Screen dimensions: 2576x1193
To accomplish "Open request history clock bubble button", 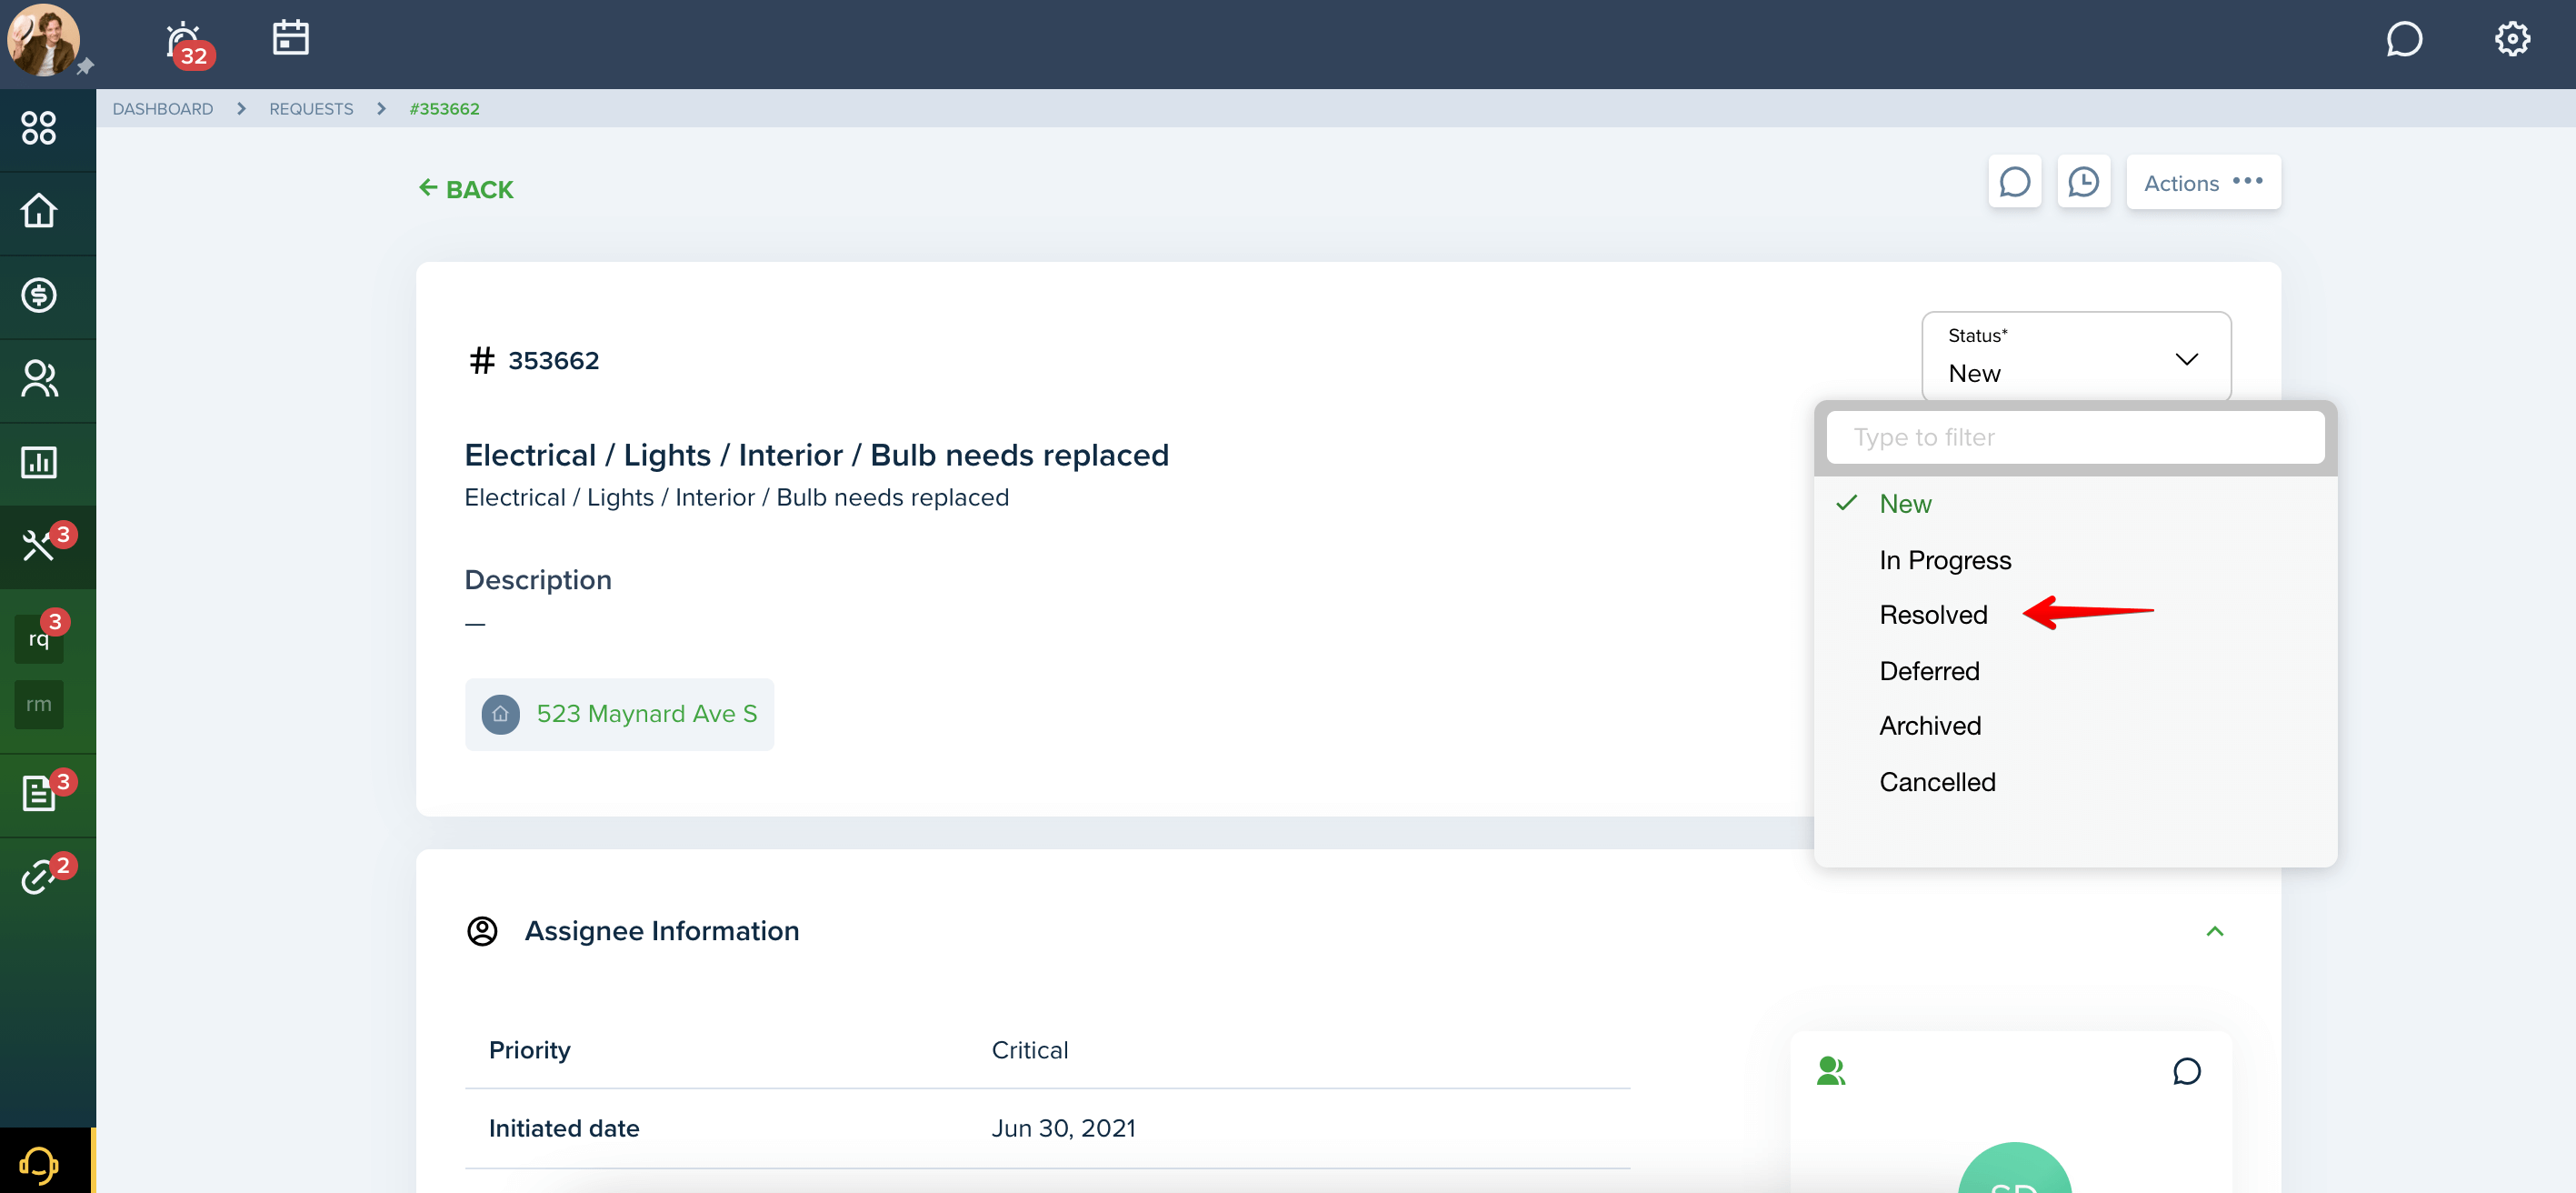I will tap(2083, 182).
